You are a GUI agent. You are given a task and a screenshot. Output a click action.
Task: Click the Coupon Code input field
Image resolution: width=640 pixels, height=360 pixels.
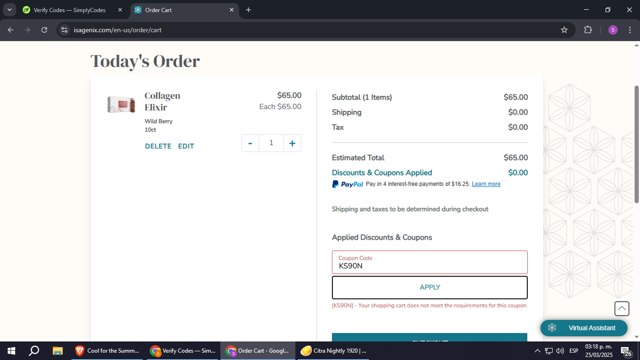click(x=429, y=262)
